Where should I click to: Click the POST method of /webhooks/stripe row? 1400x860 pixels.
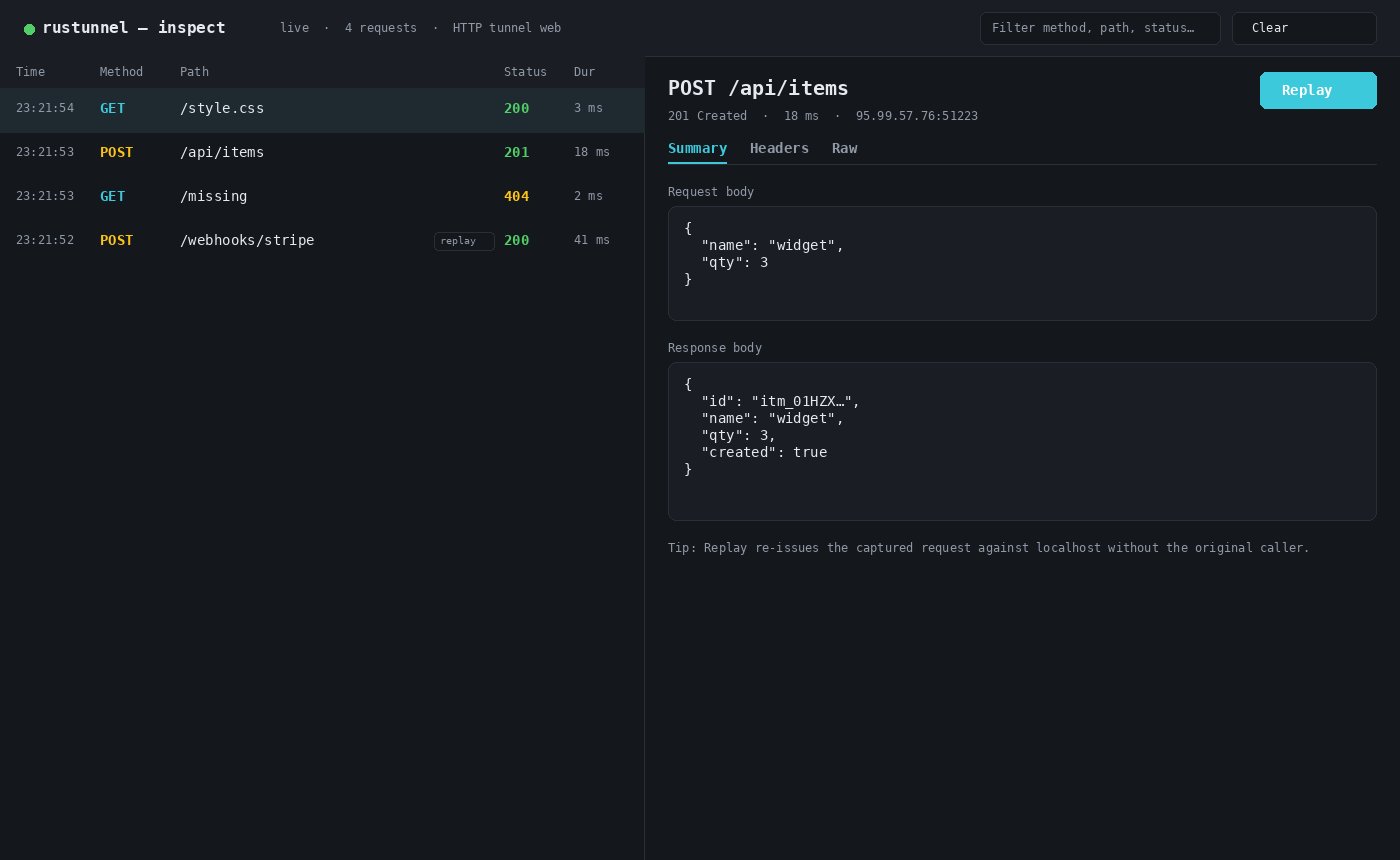click(x=116, y=241)
